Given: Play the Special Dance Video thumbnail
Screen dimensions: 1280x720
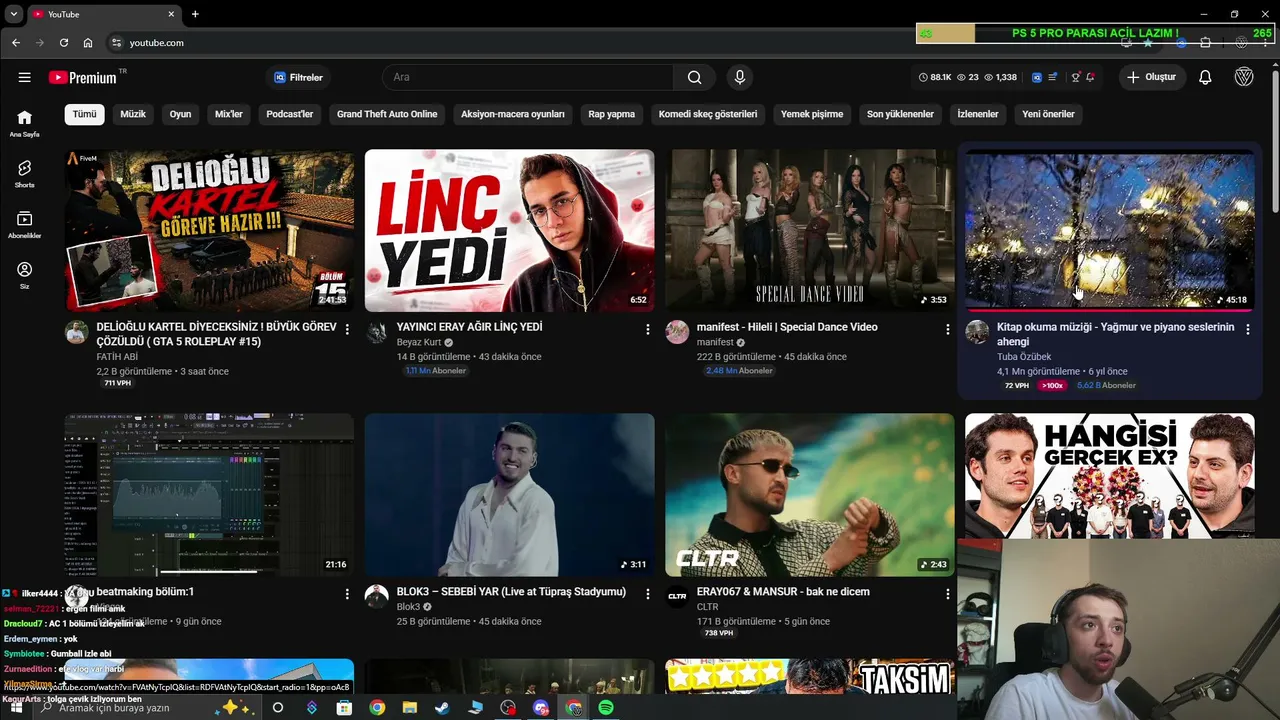Looking at the screenshot, I should tap(810, 231).
